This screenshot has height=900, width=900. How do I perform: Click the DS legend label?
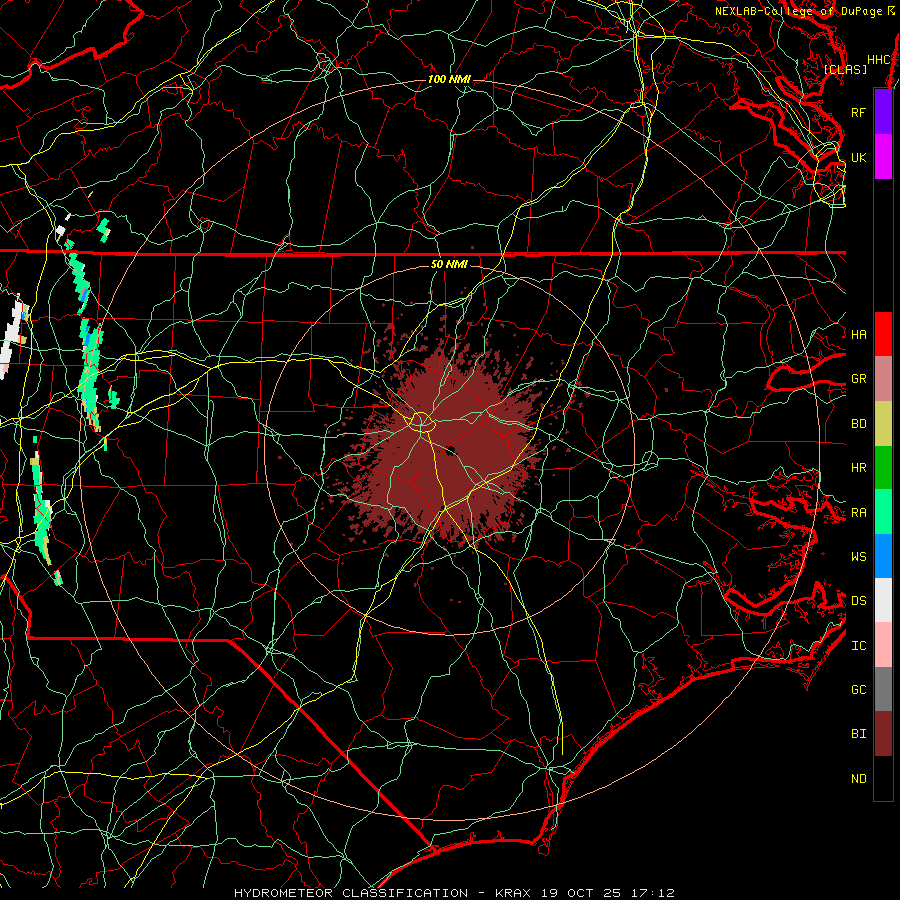click(x=858, y=601)
